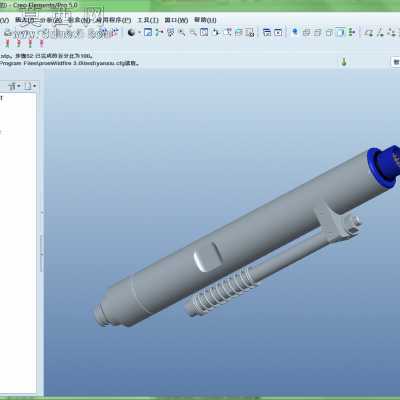Open the saved view list icon
The width and height of the screenshot is (400, 400).
point(227,32)
